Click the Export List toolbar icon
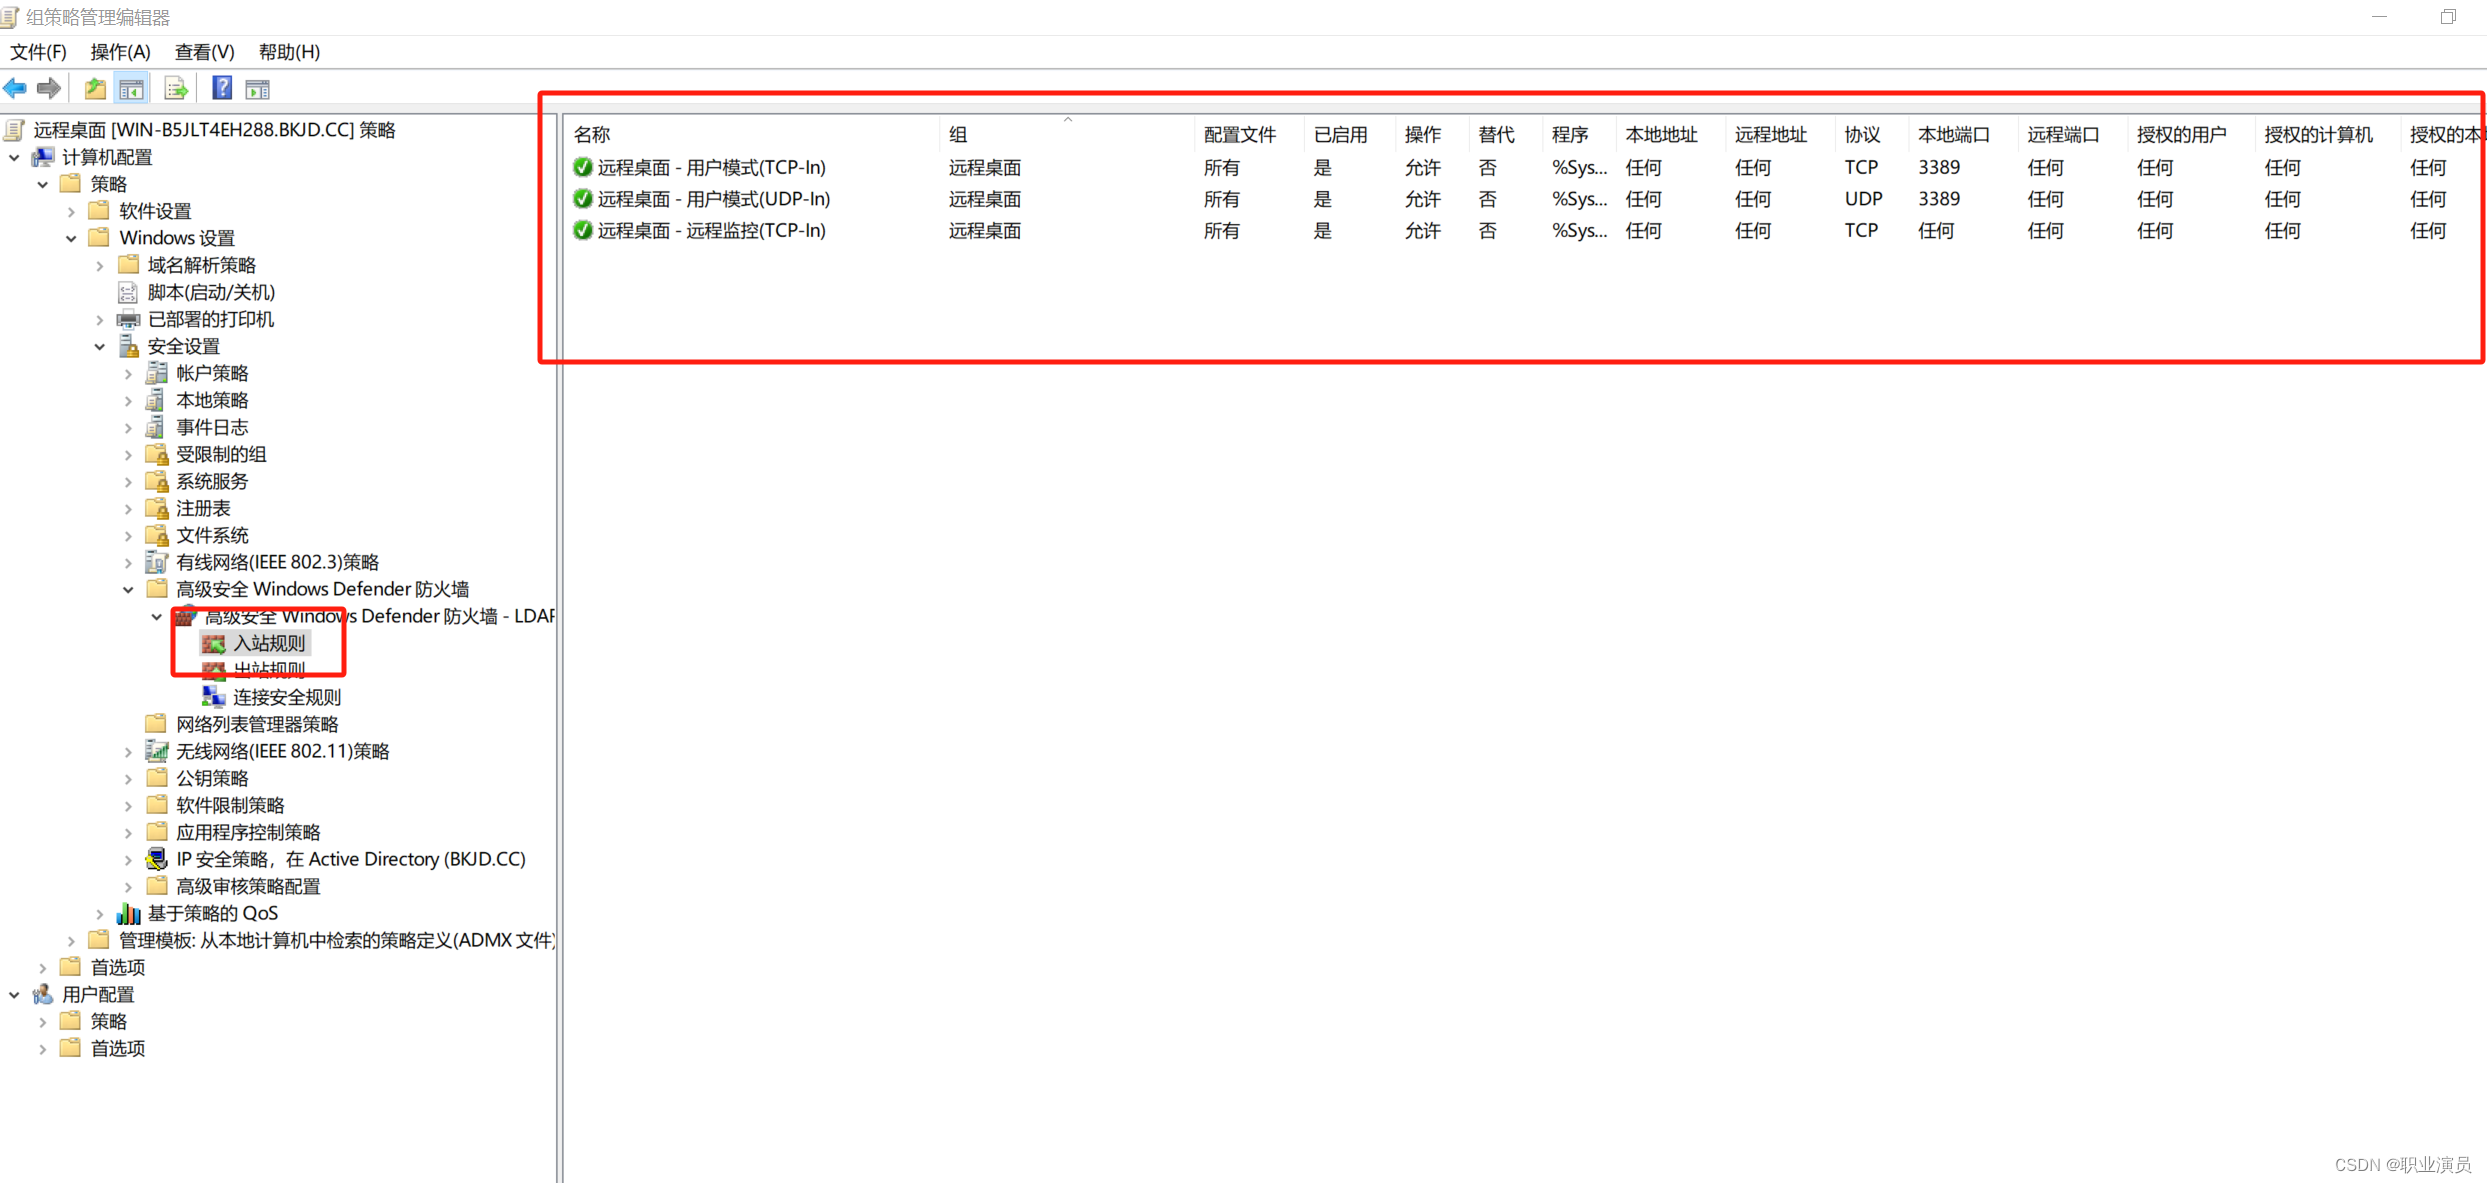 pos(176,89)
